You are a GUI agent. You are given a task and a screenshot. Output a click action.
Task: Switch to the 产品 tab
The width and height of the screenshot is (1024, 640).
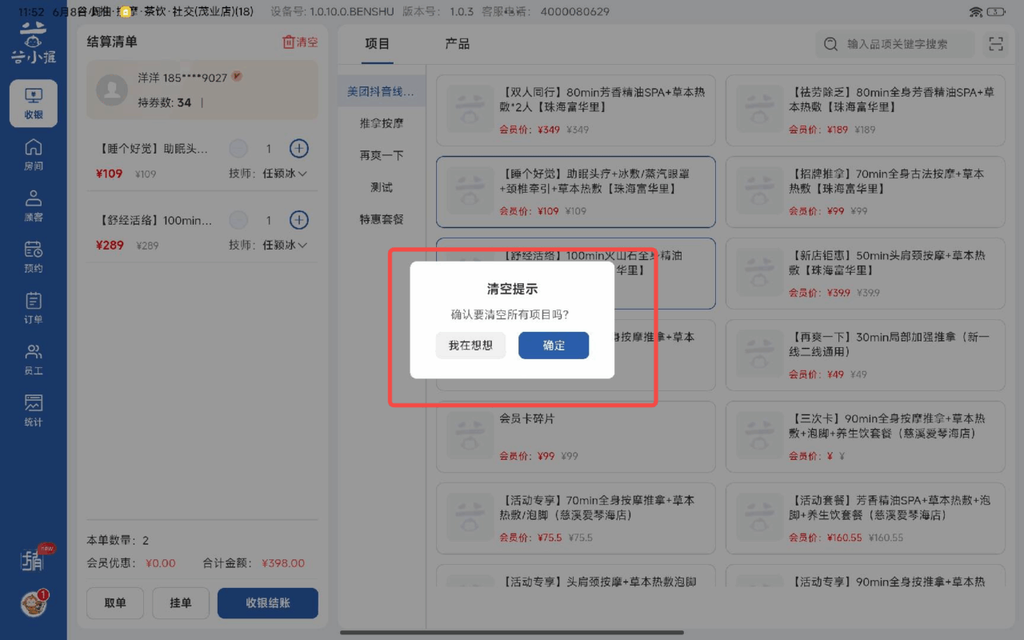pyautogui.click(x=457, y=44)
